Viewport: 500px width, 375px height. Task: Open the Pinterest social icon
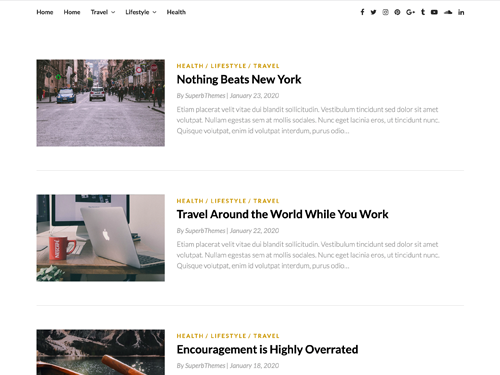click(397, 12)
